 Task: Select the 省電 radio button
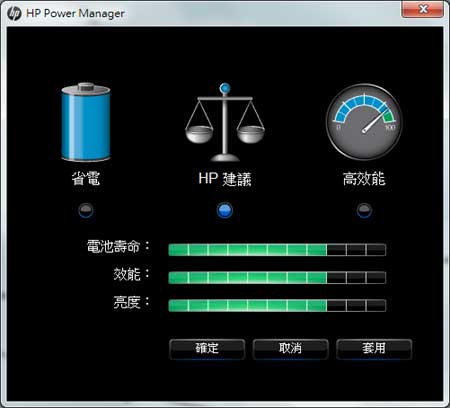point(86,210)
